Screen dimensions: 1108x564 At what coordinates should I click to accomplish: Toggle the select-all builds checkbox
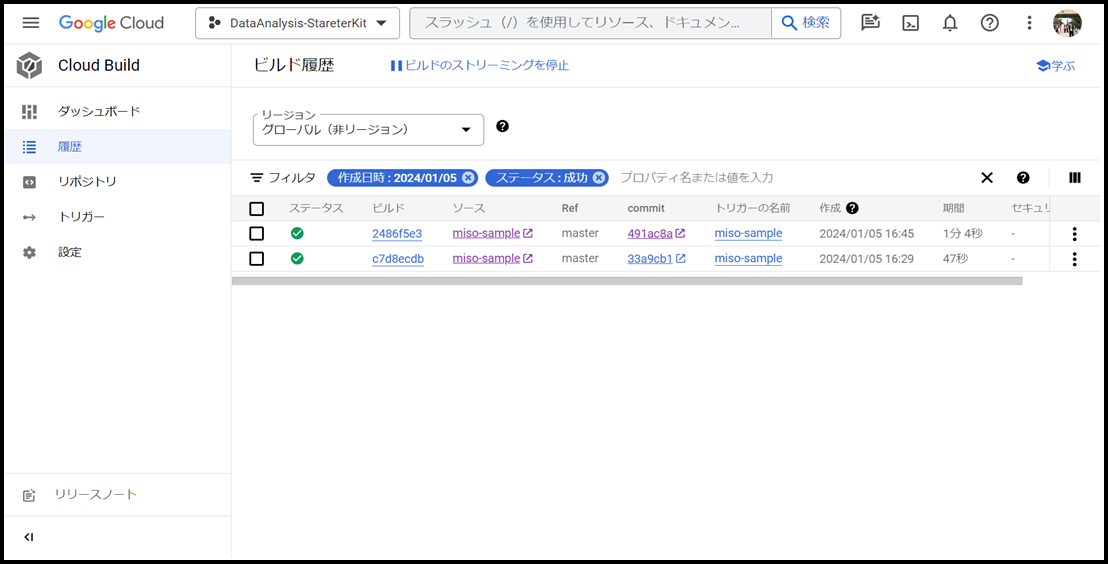(x=257, y=209)
